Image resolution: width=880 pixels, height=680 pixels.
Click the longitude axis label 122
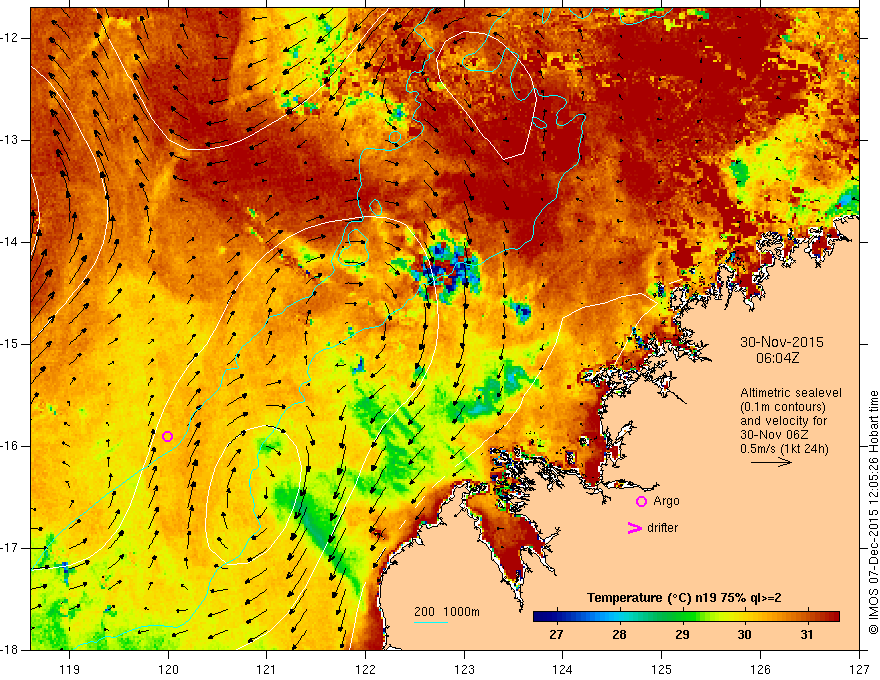[365, 669]
